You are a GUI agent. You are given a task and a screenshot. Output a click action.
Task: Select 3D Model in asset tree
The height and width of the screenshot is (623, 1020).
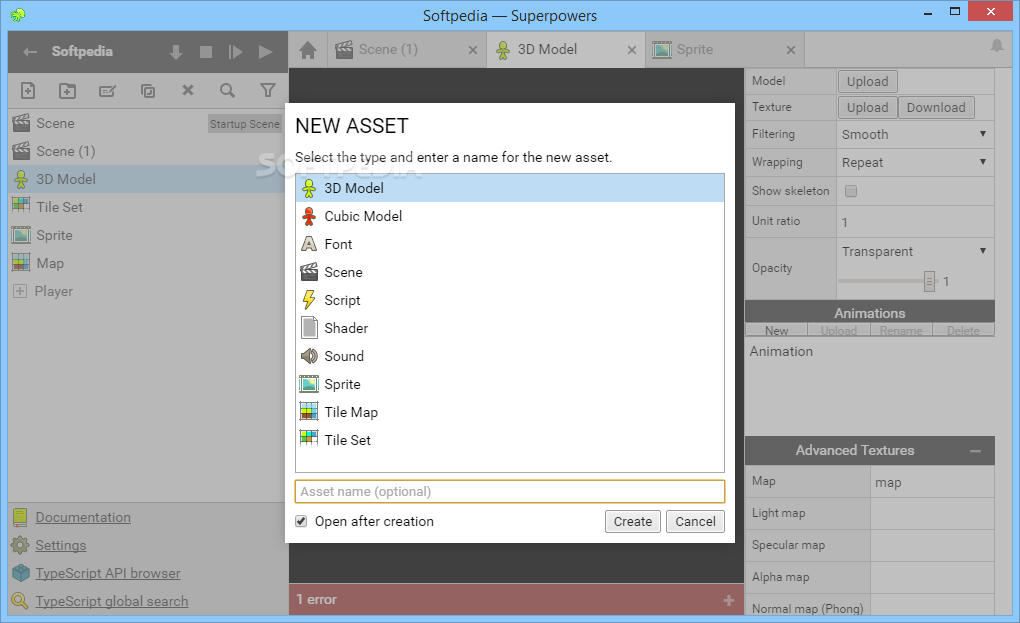pyautogui.click(x=147, y=179)
